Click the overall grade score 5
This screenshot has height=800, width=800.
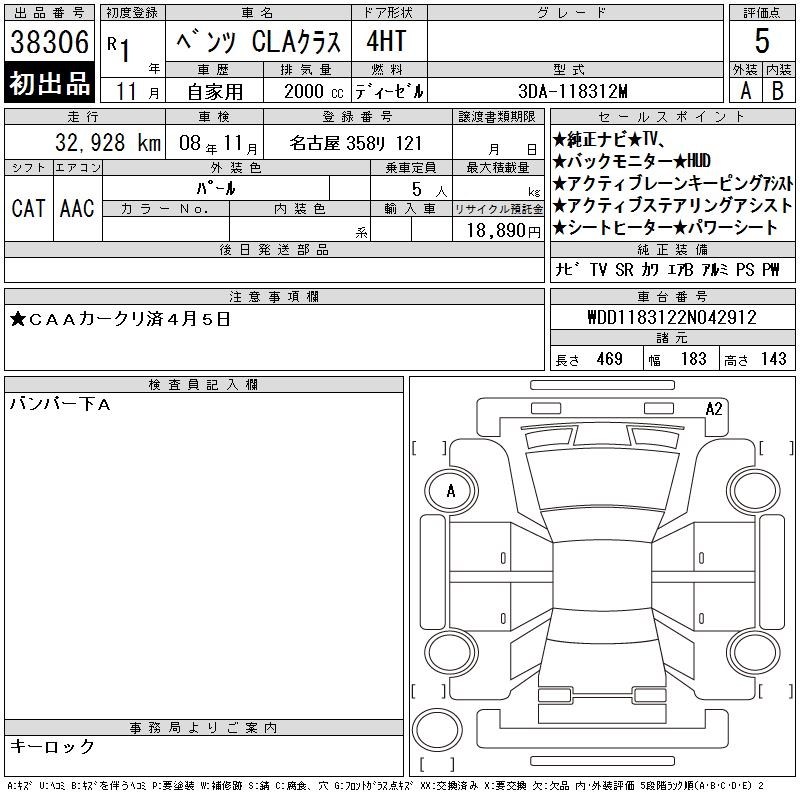tap(762, 41)
